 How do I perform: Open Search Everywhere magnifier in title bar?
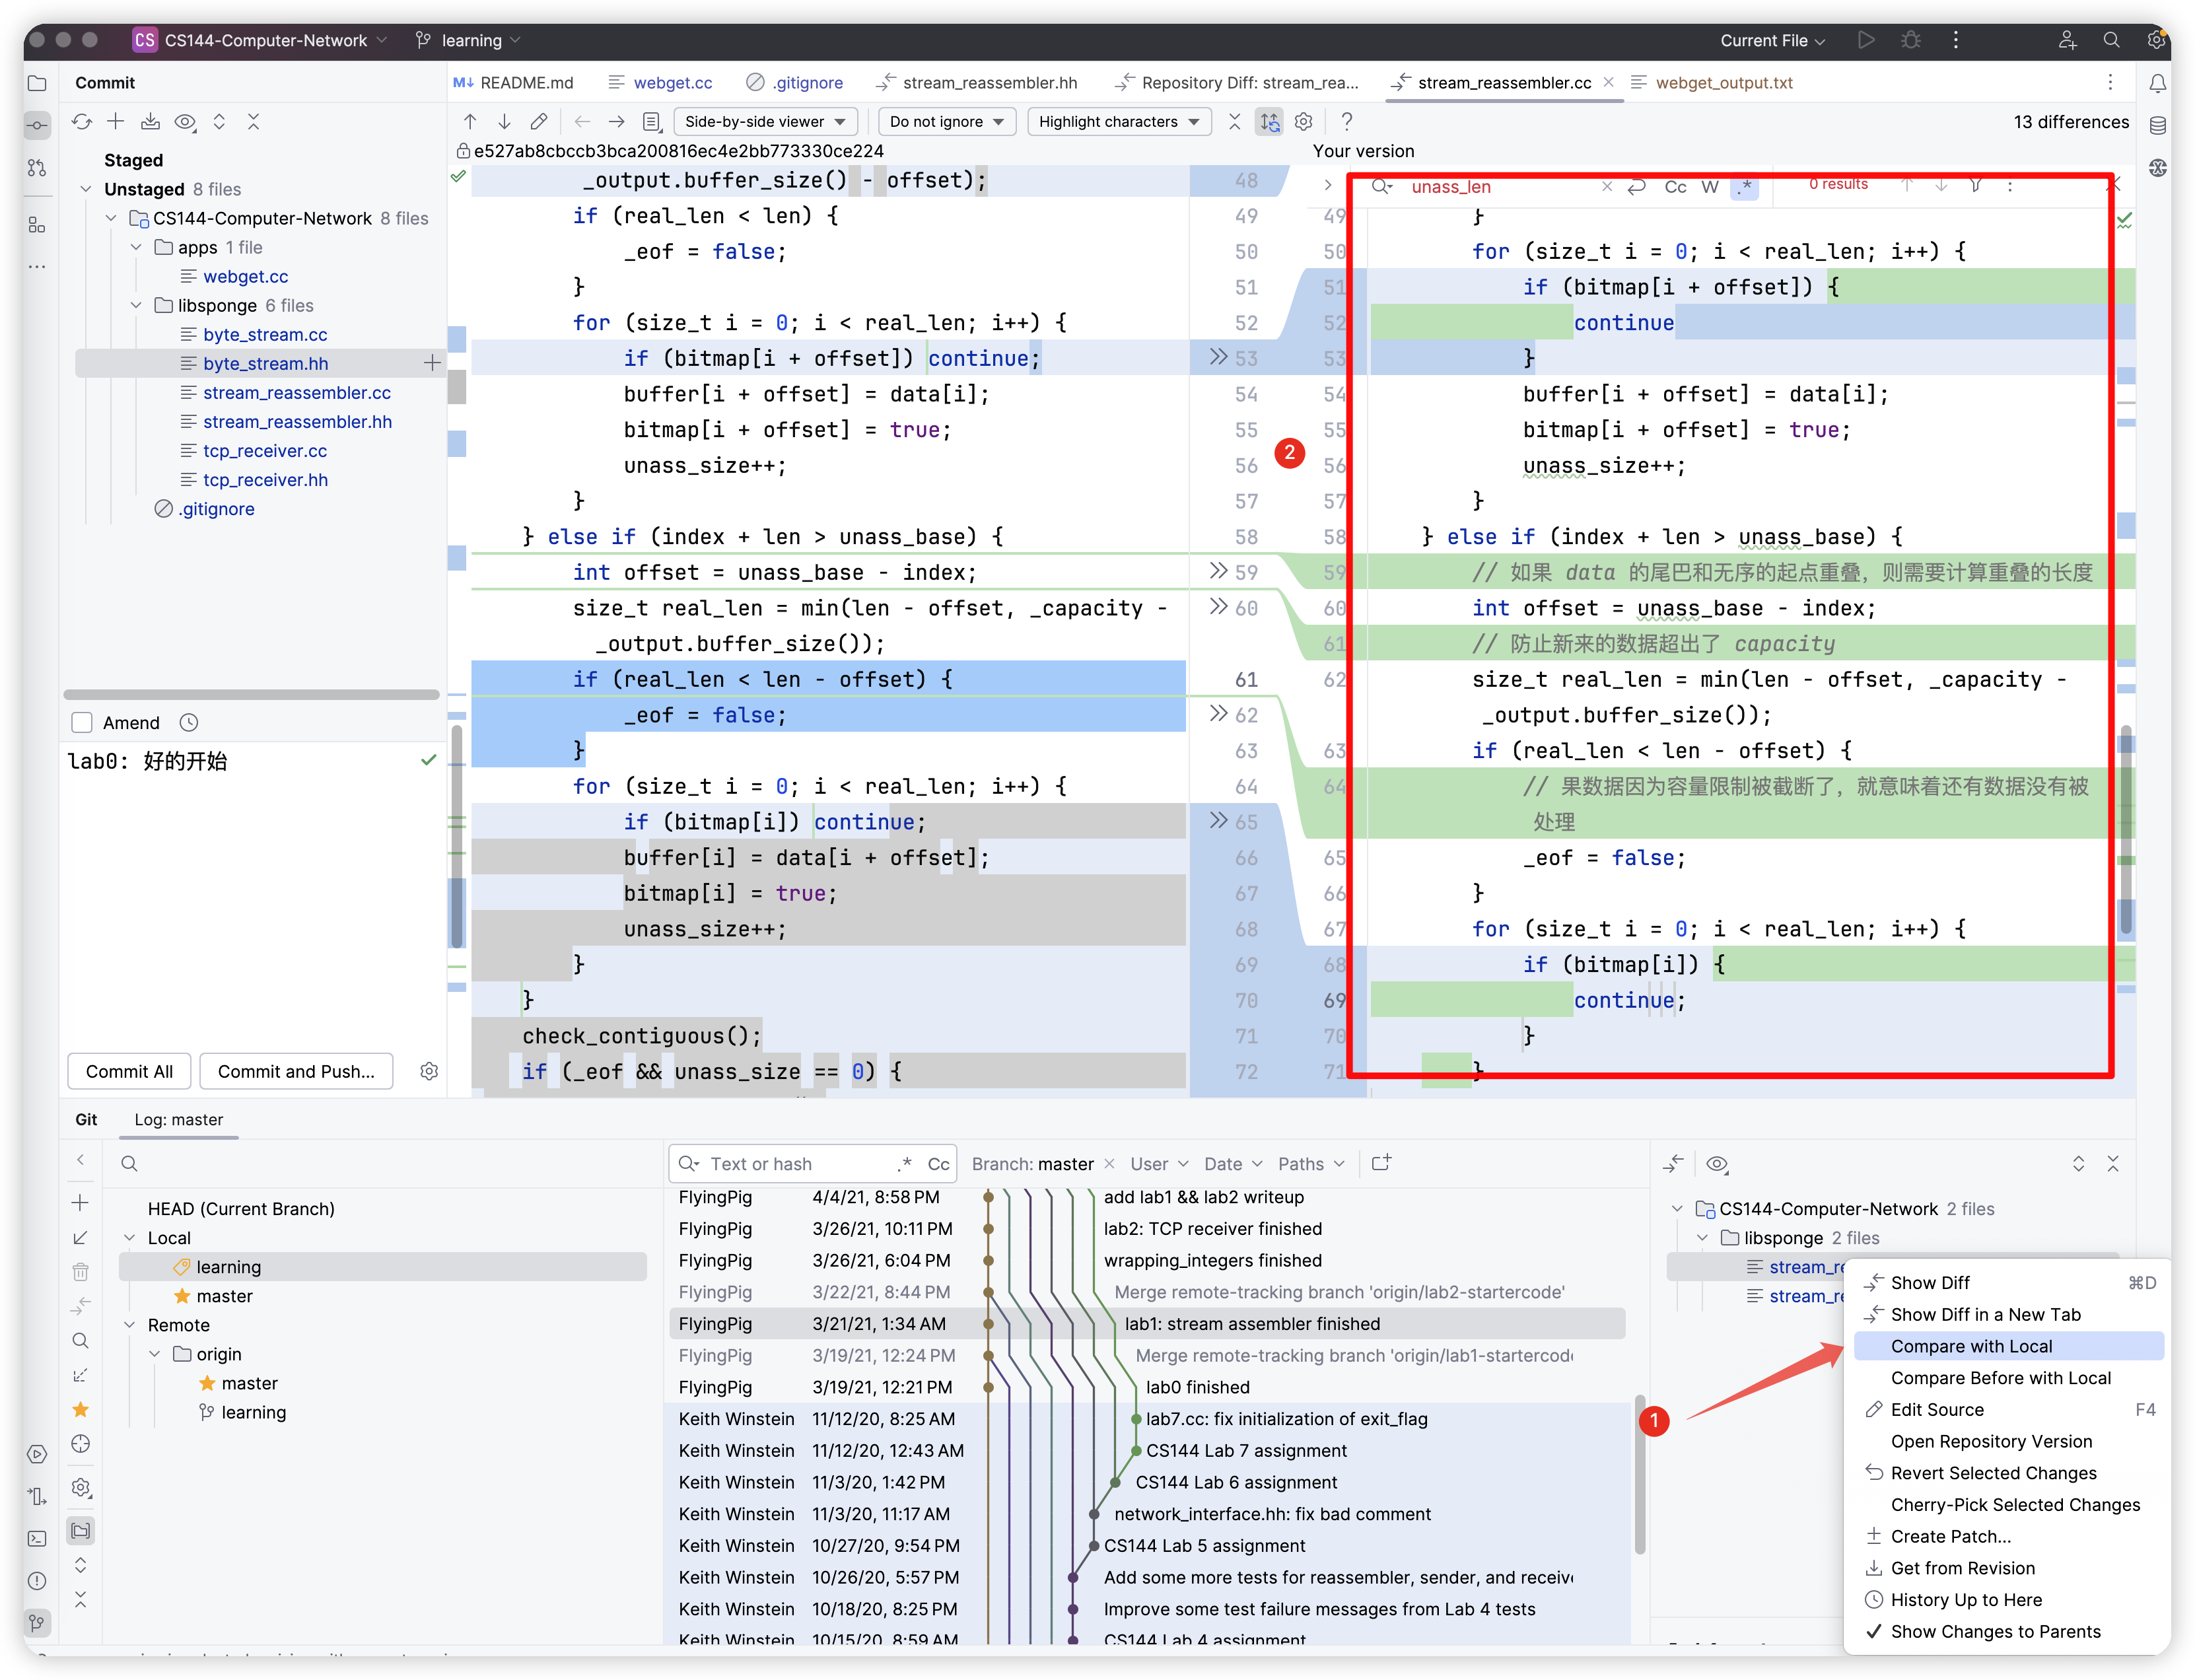[2111, 40]
